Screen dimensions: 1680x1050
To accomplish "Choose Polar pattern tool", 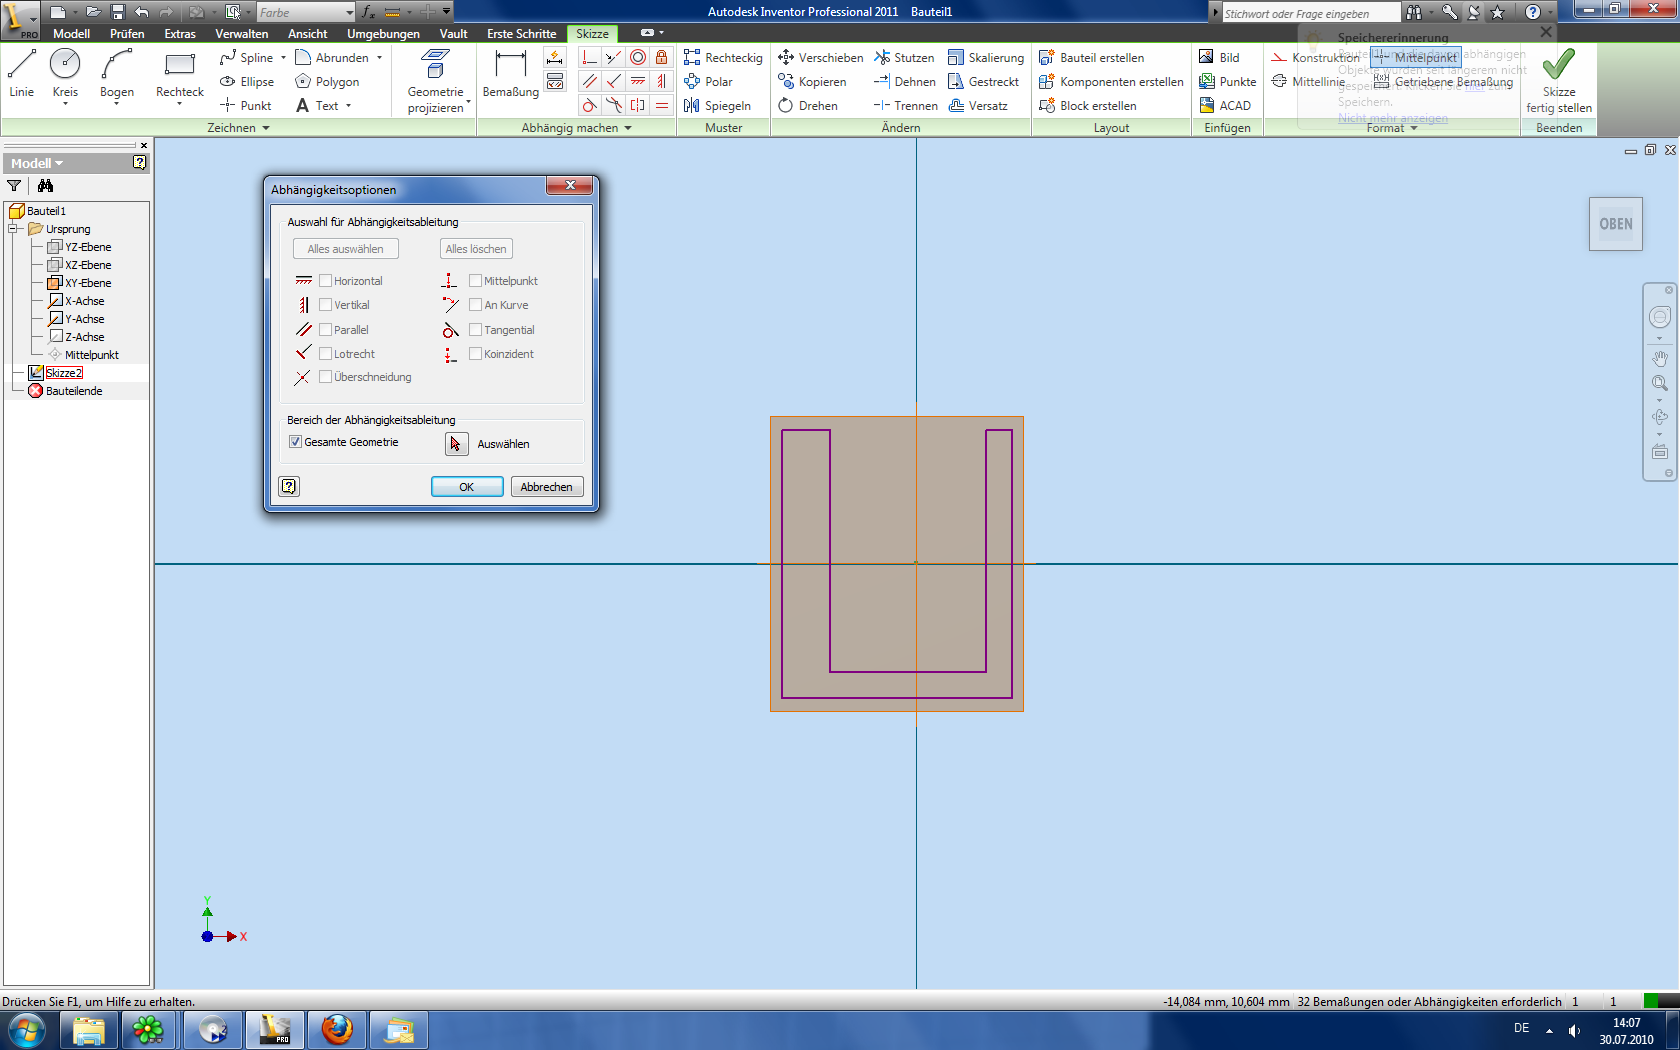I will [x=708, y=82].
